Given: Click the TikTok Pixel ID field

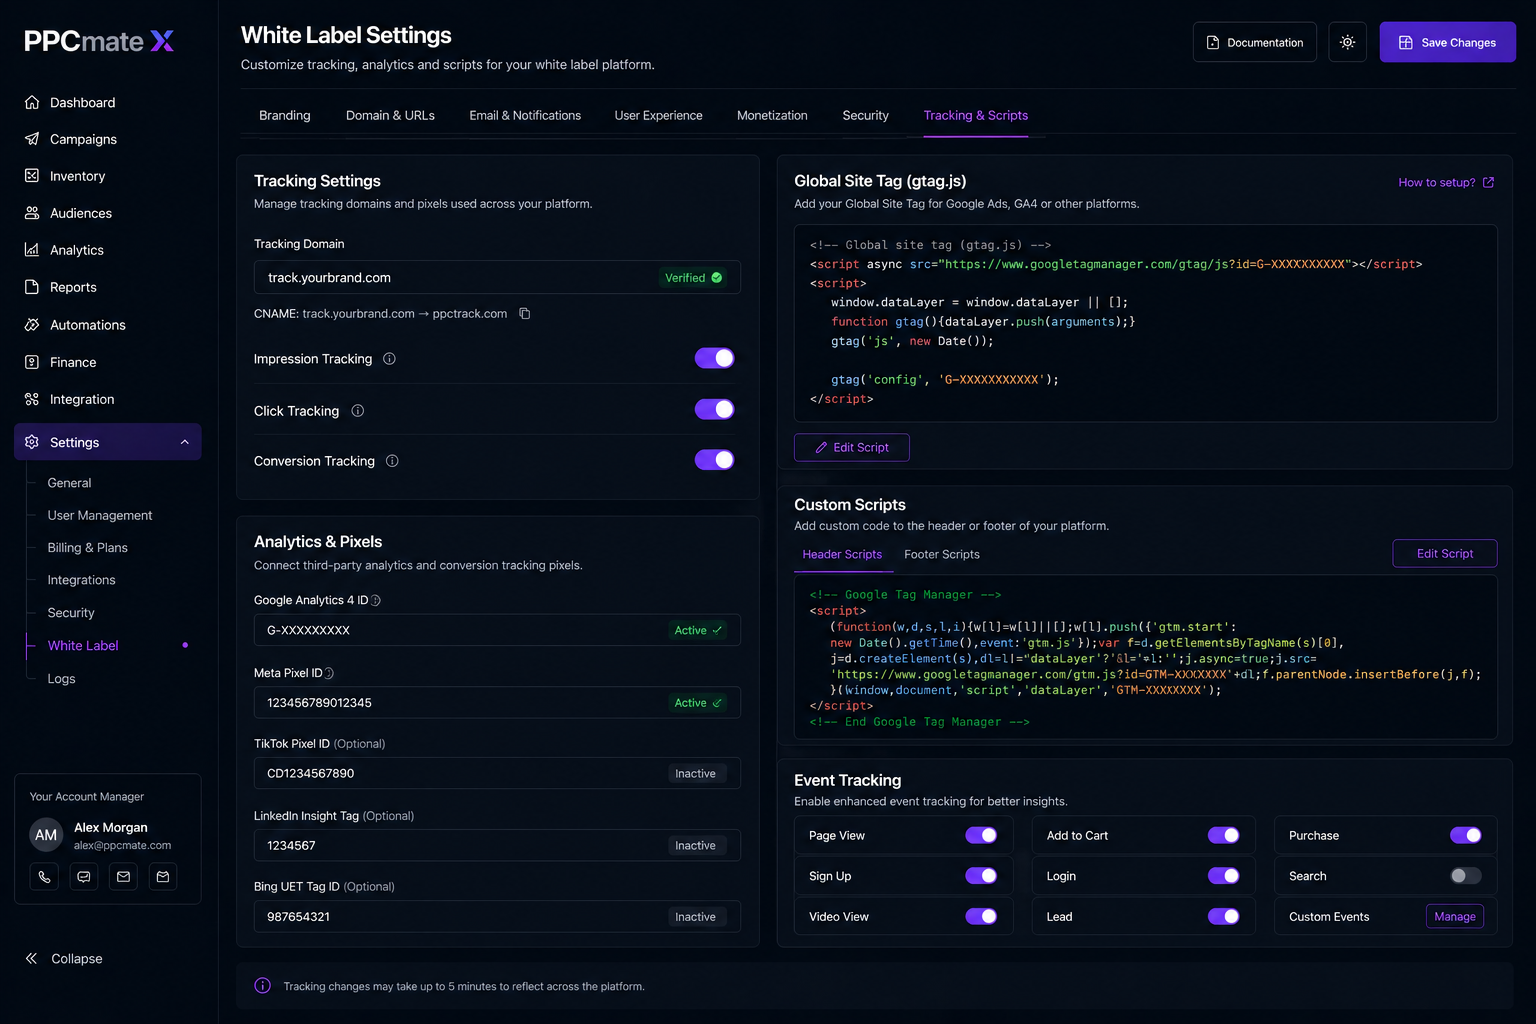Looking at the screenshot, I should click(497, 774).
